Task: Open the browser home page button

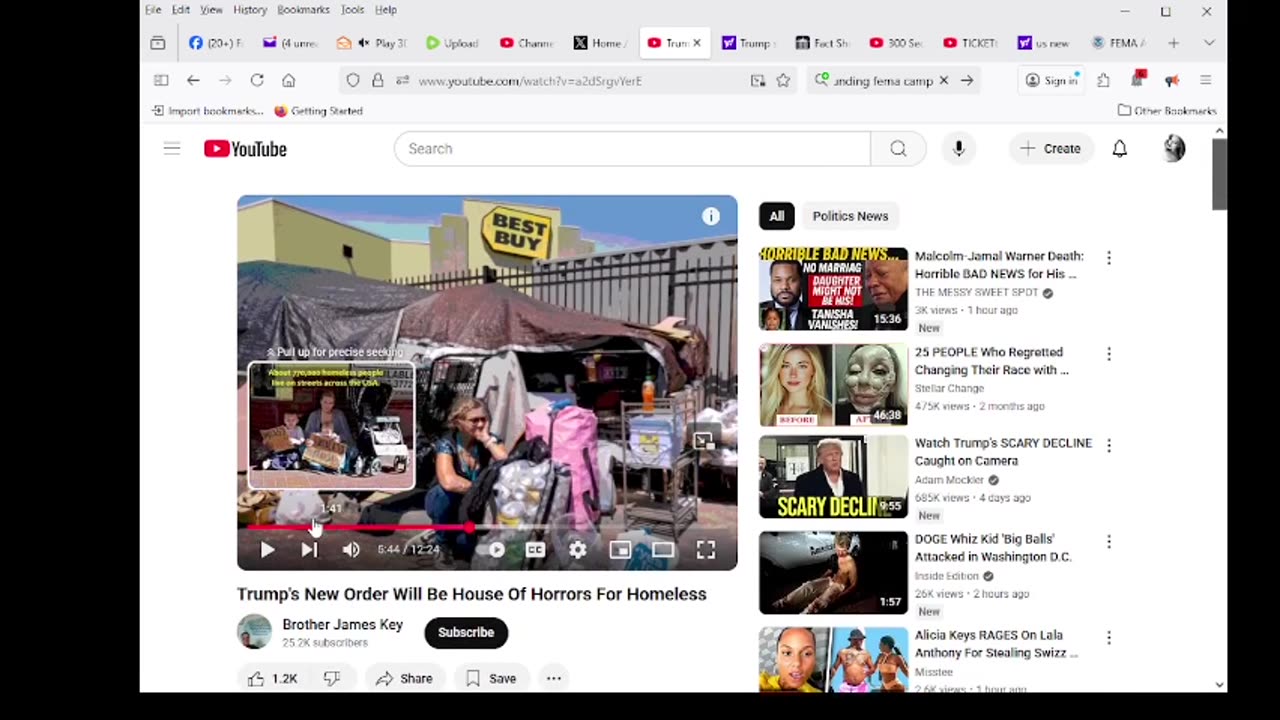Action: (288, 80)
